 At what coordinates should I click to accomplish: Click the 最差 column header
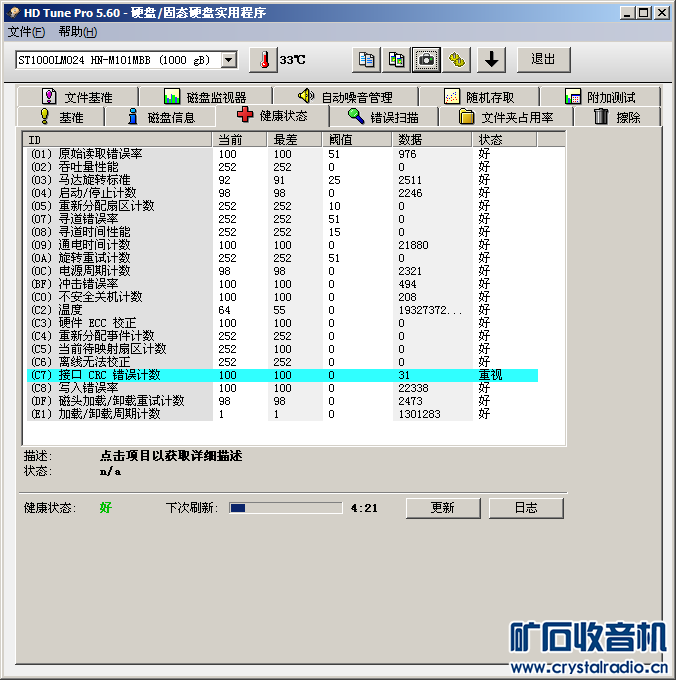click(294, 140)
